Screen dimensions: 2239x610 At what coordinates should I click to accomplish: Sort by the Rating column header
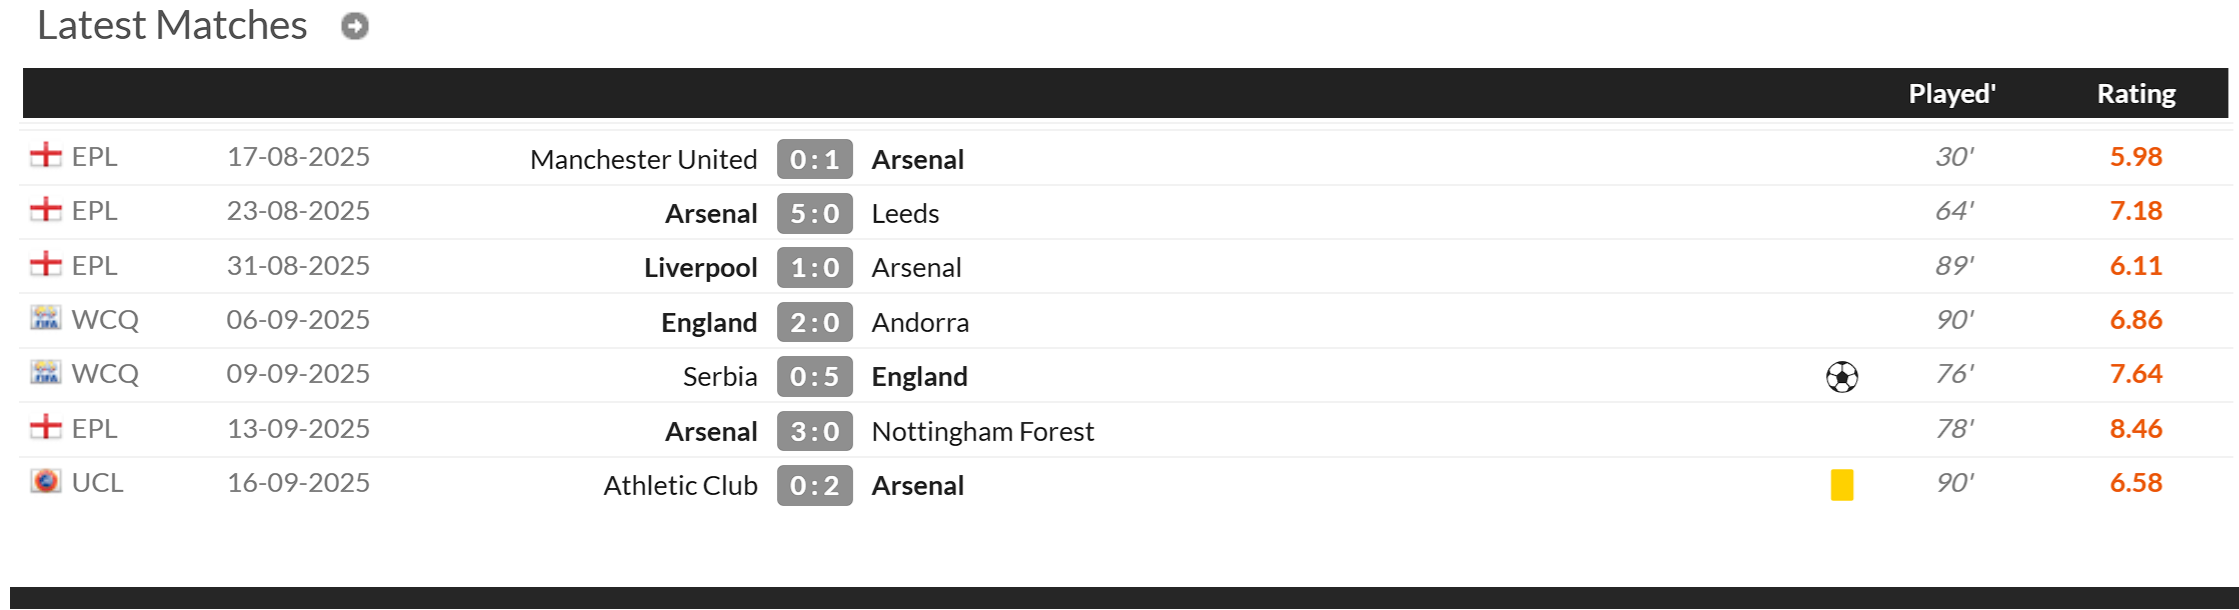2136,94
